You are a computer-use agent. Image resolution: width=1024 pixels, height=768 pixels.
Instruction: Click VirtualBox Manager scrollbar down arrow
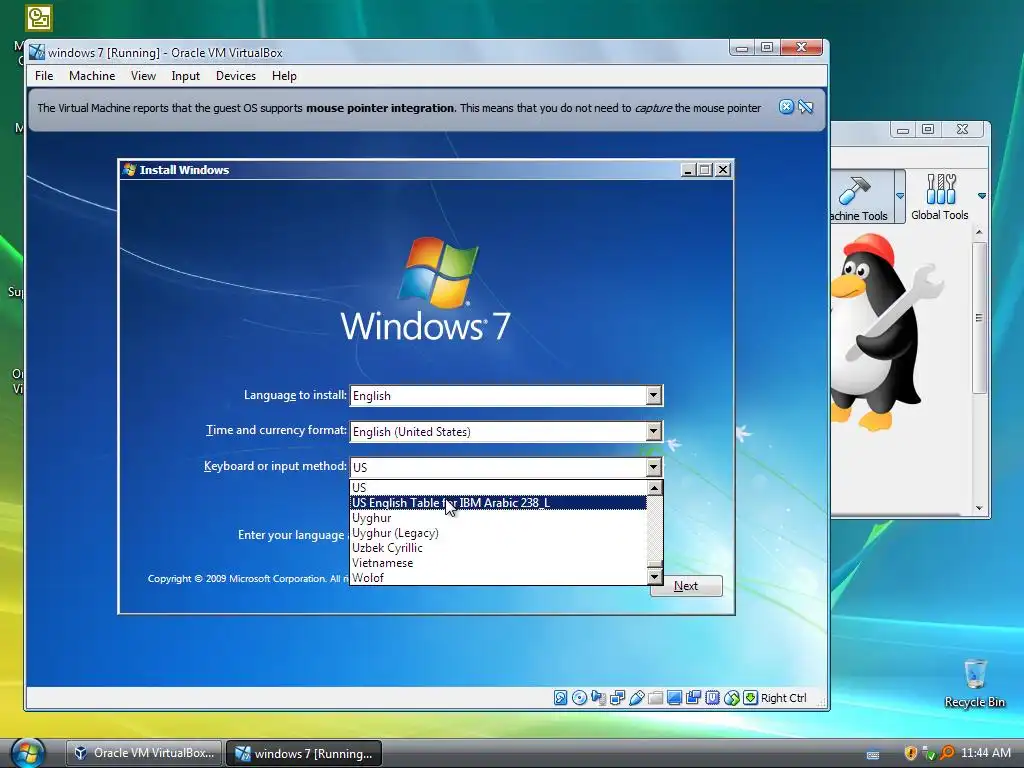[x=978, y=508]
